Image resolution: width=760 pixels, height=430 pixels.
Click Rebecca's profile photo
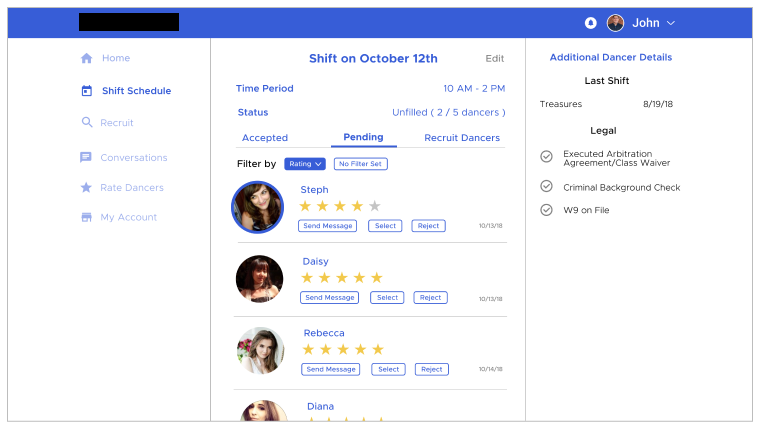coord(260,351)
